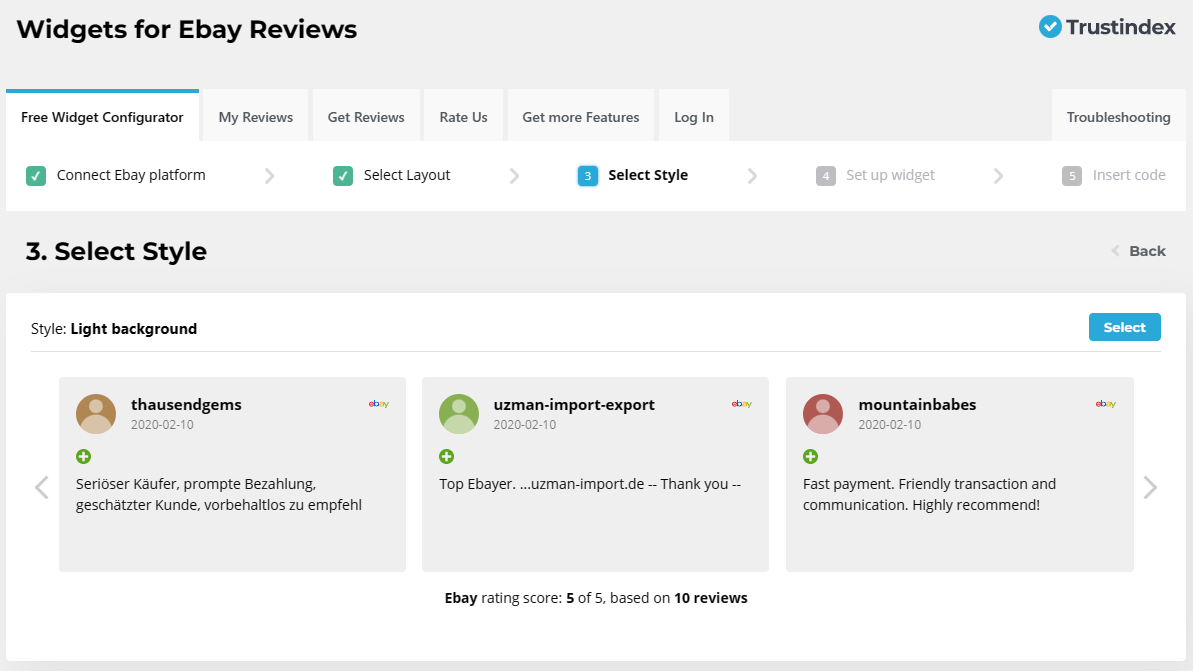Click the Trustindex logo checkmark icon
This screenshot has width=1193, height=671.
point(1050,27)
